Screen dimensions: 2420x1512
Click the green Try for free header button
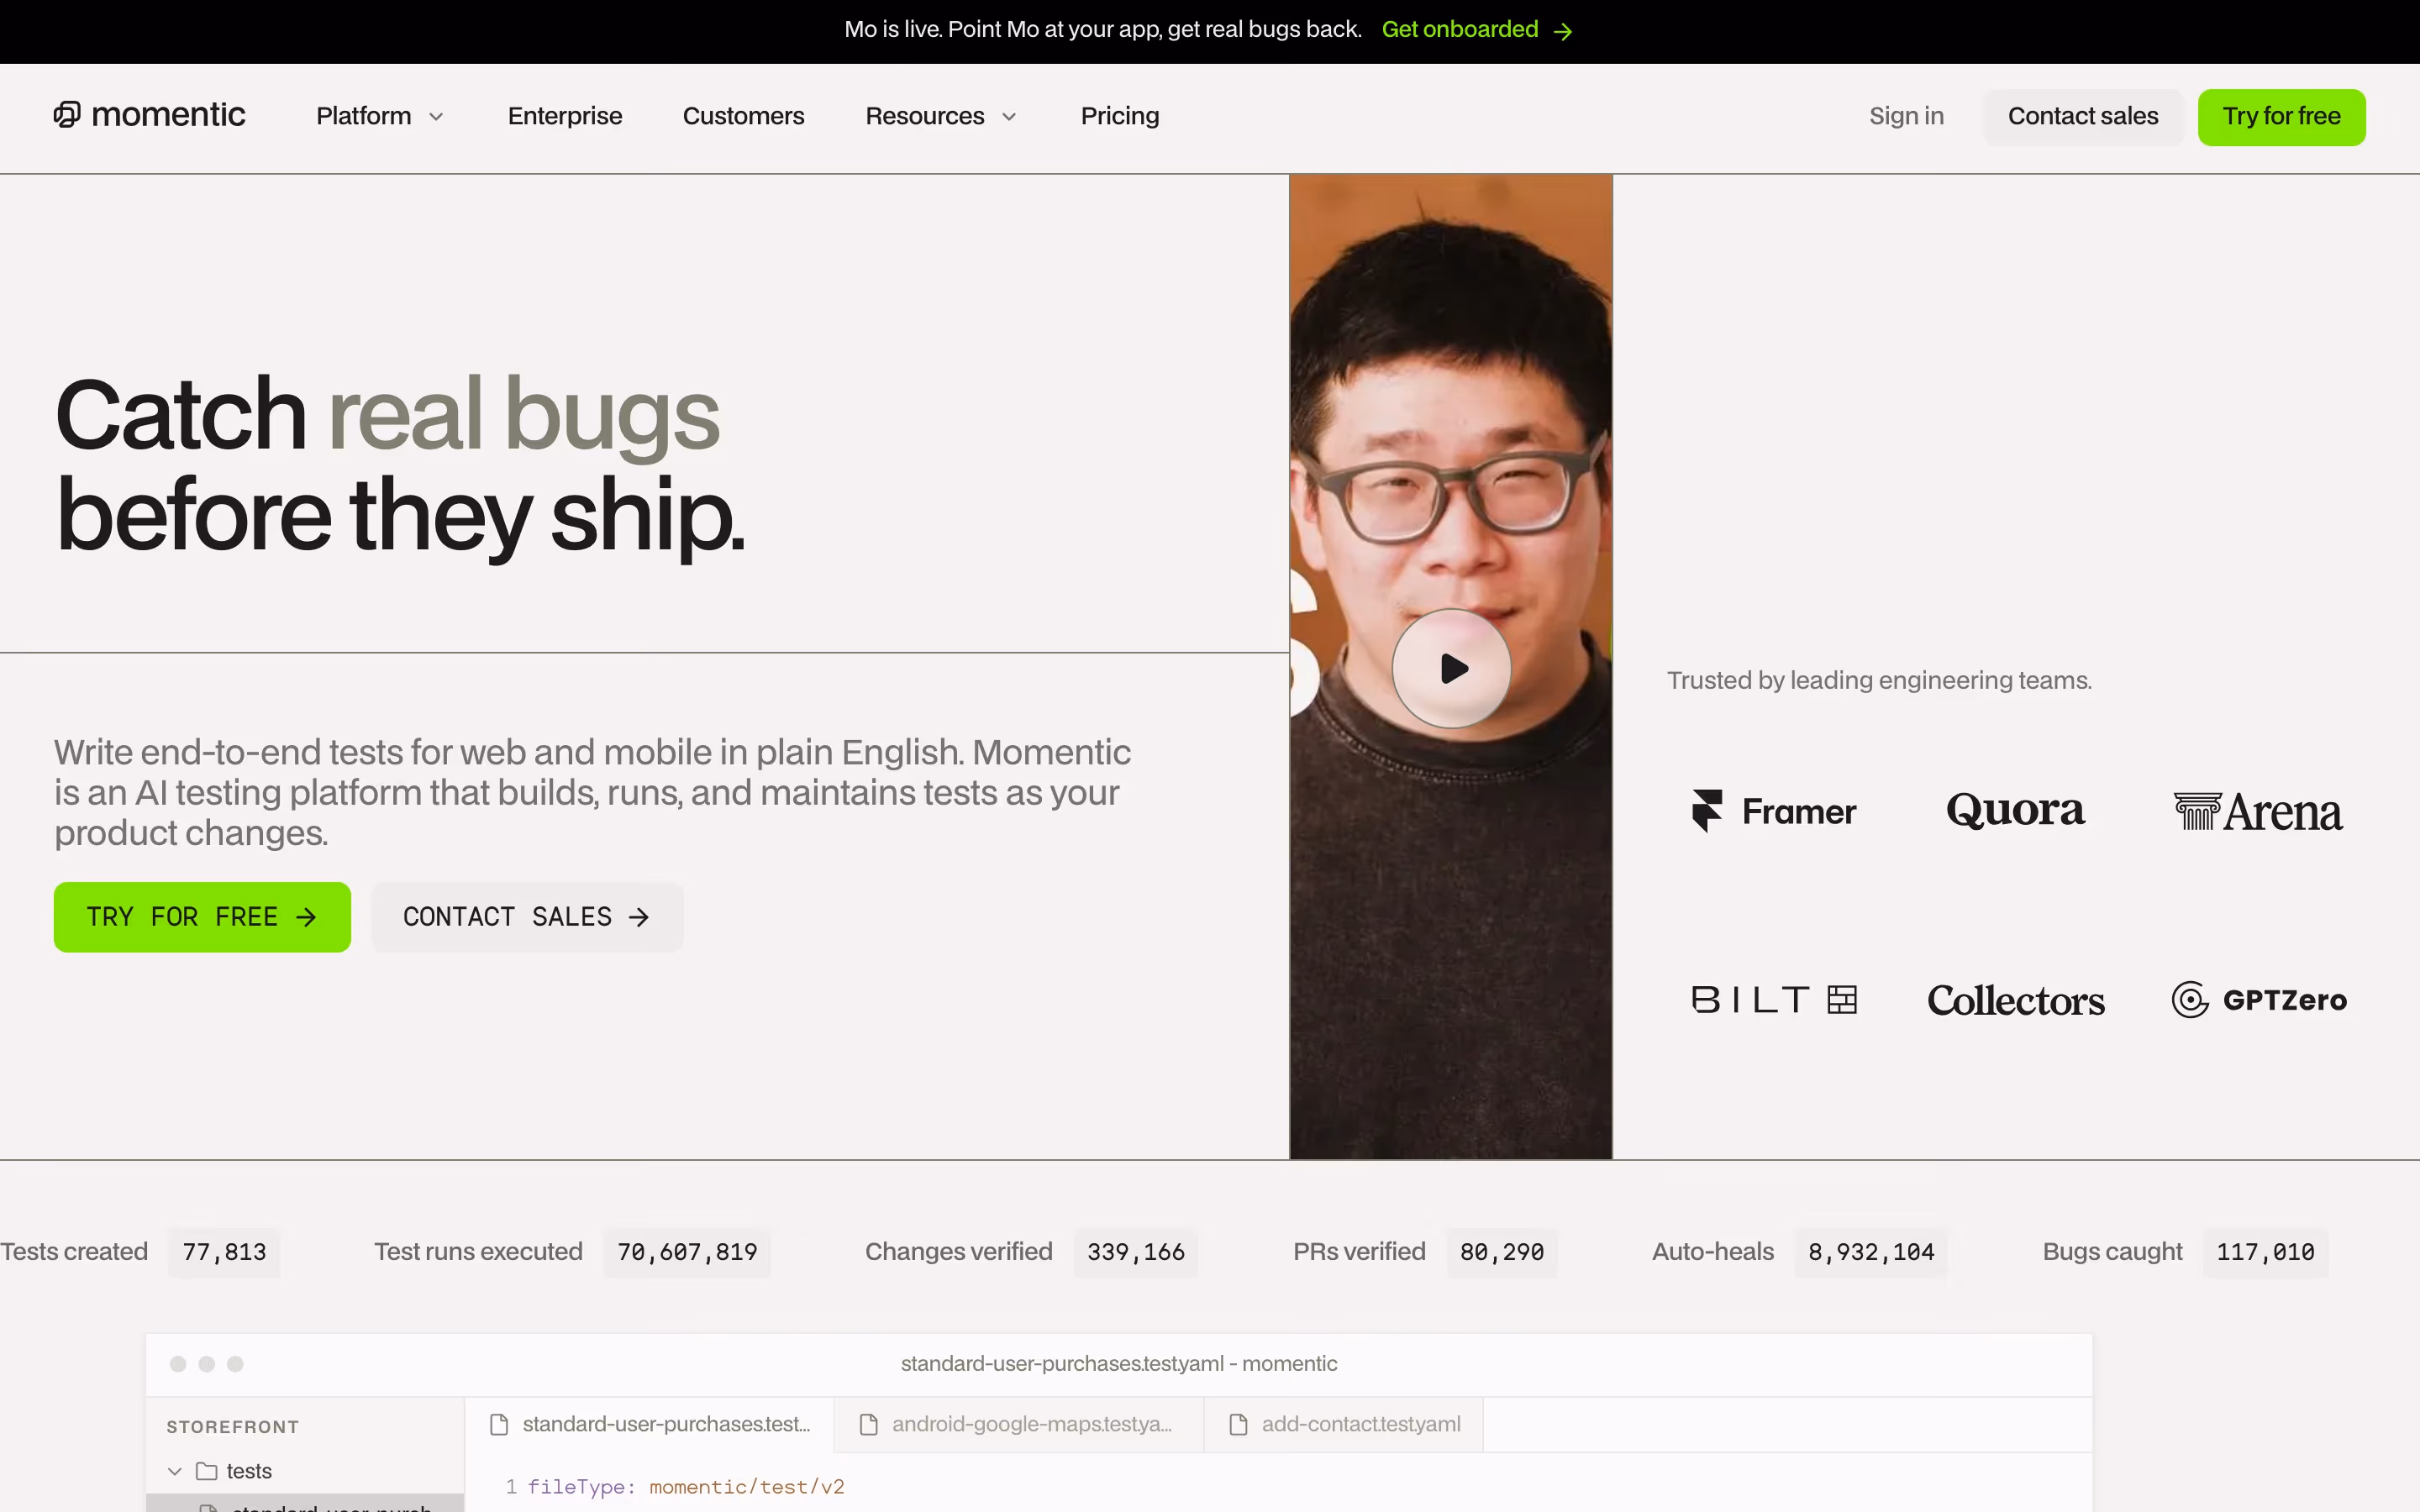(x=2281, y=117)
